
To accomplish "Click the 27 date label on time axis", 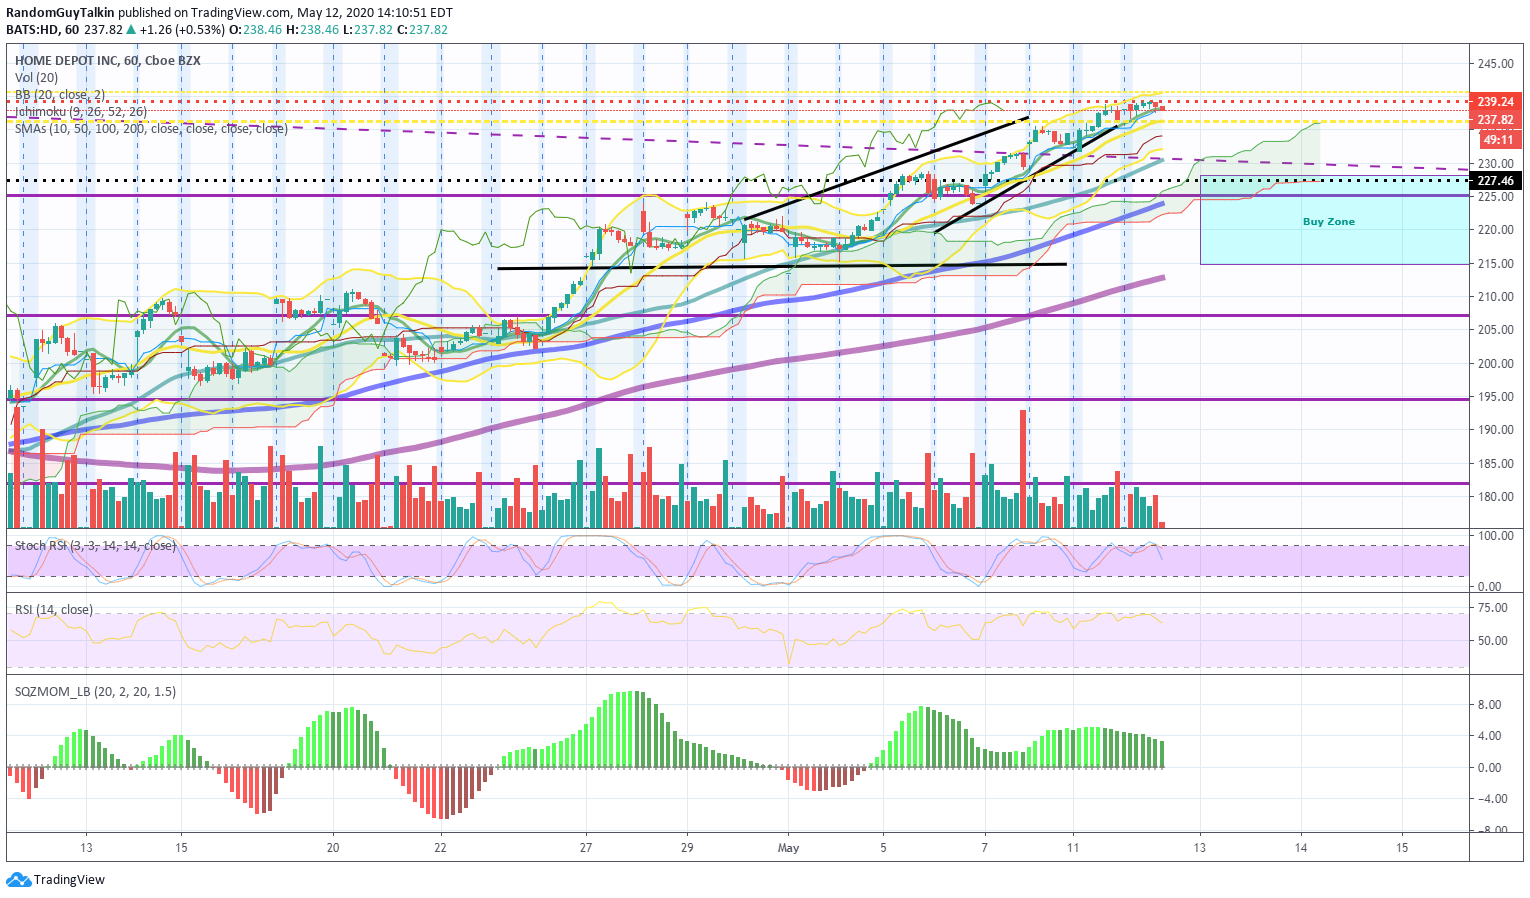I will pos(586,848).
